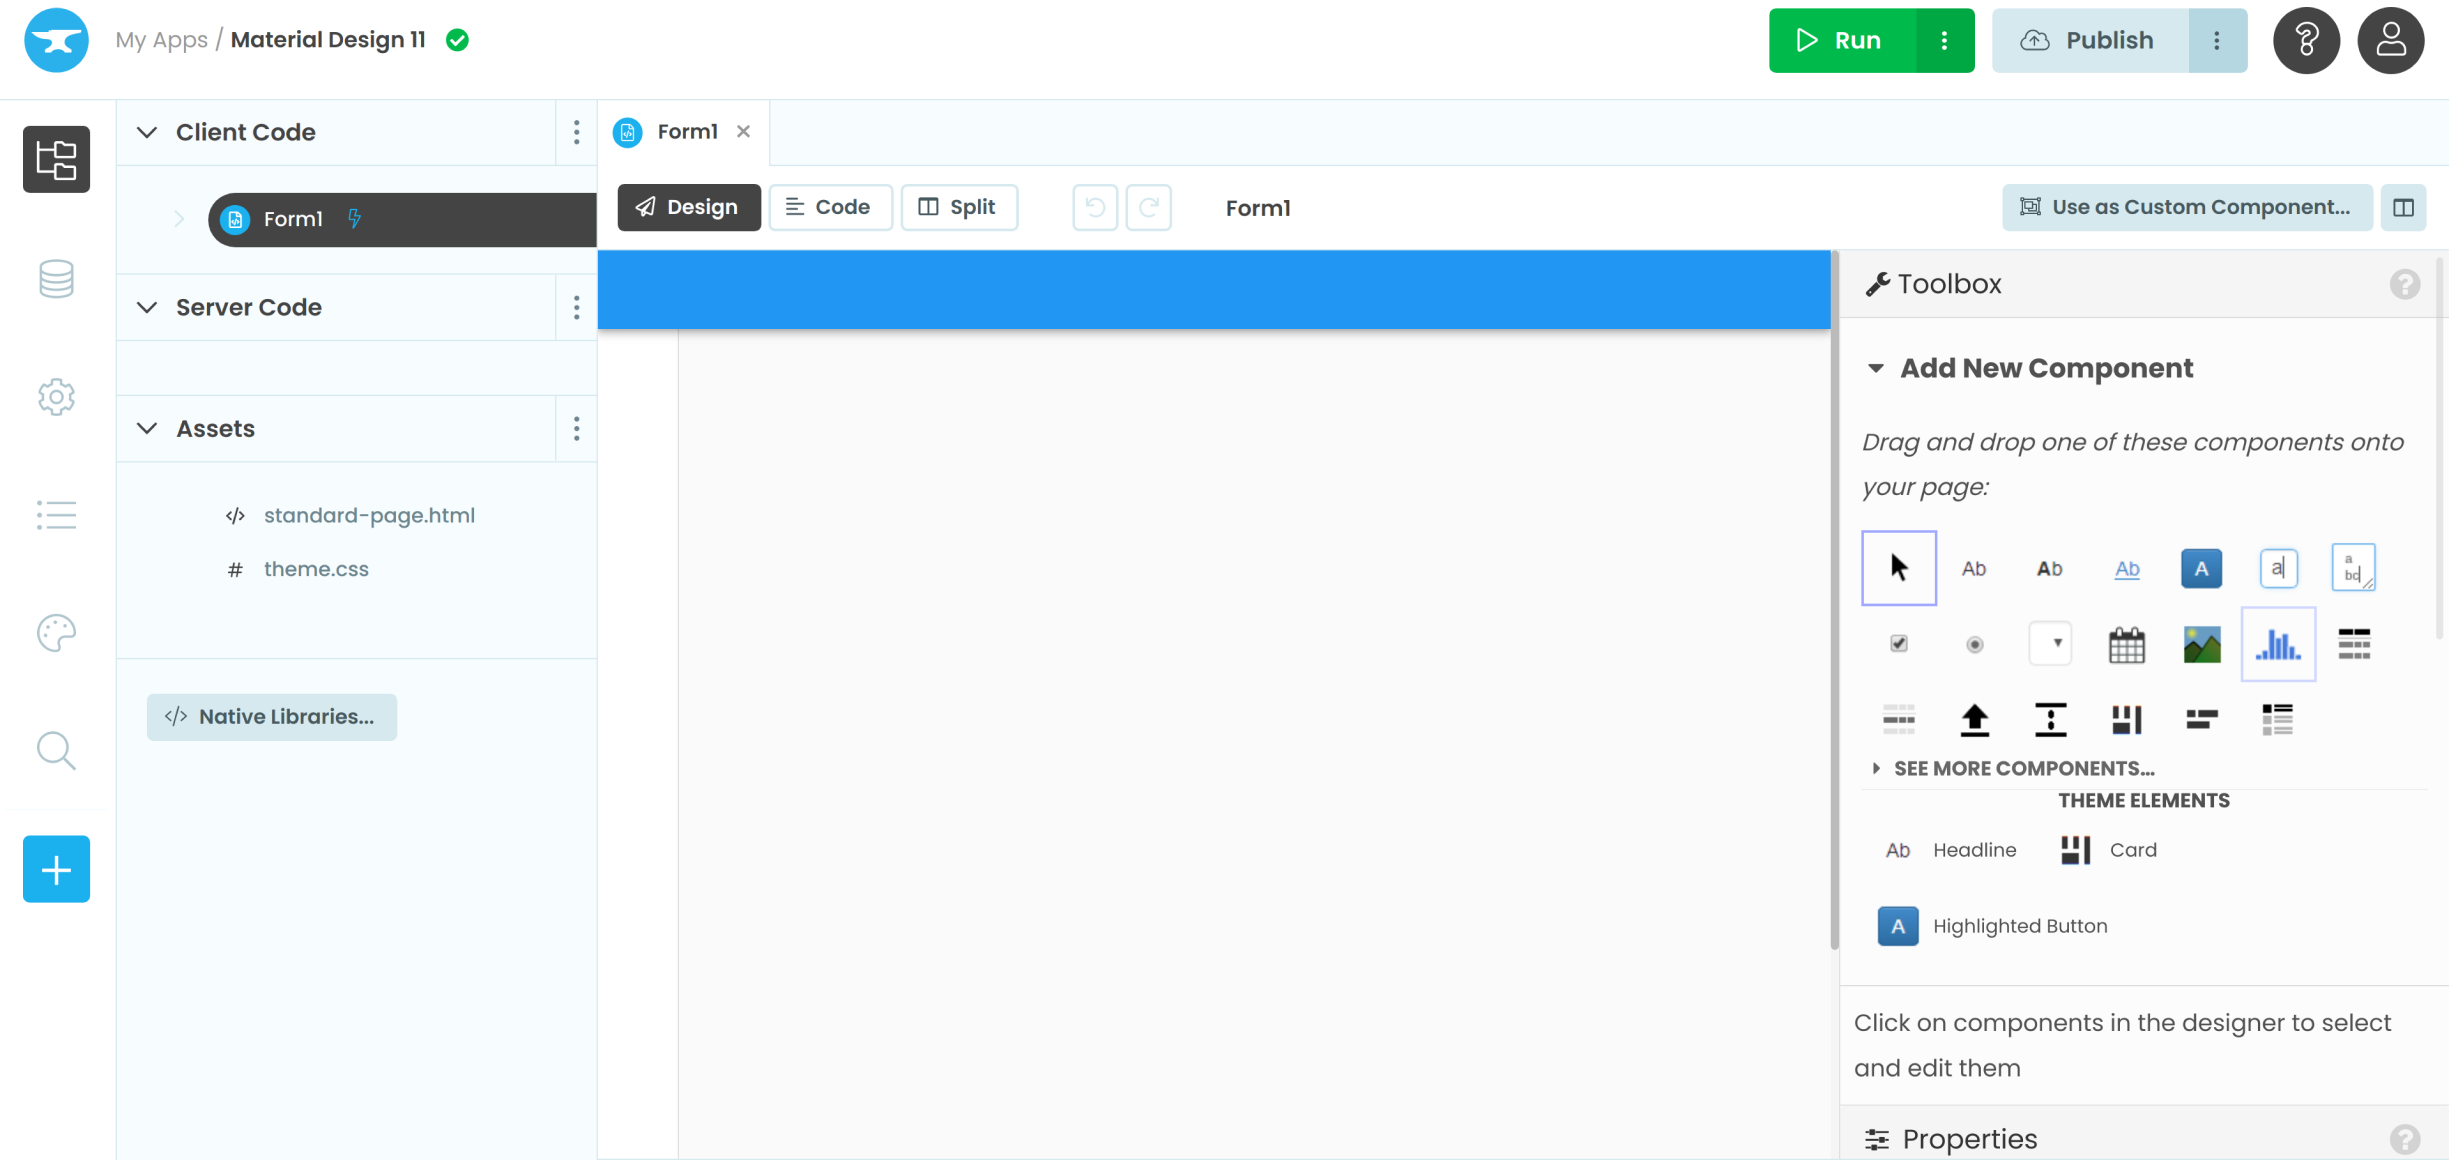Screen dimensions: 2449x1160
Task: Select the DatePicker calendar component icon
Action: (x=2127, y=644)
